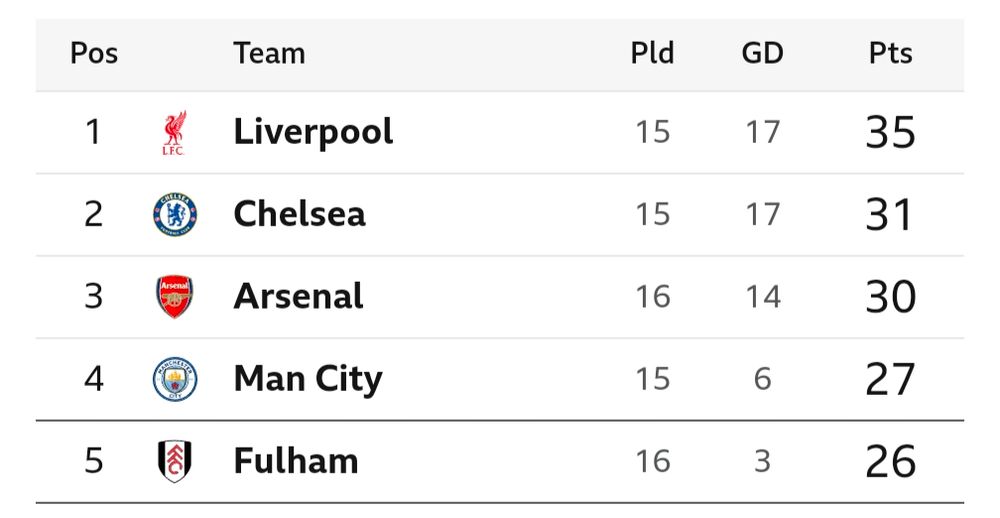Image resolution: width=1000 pixels, height=518 pixels.
Task: Select Man City's goal difference of 6
Action: [763, 379]
